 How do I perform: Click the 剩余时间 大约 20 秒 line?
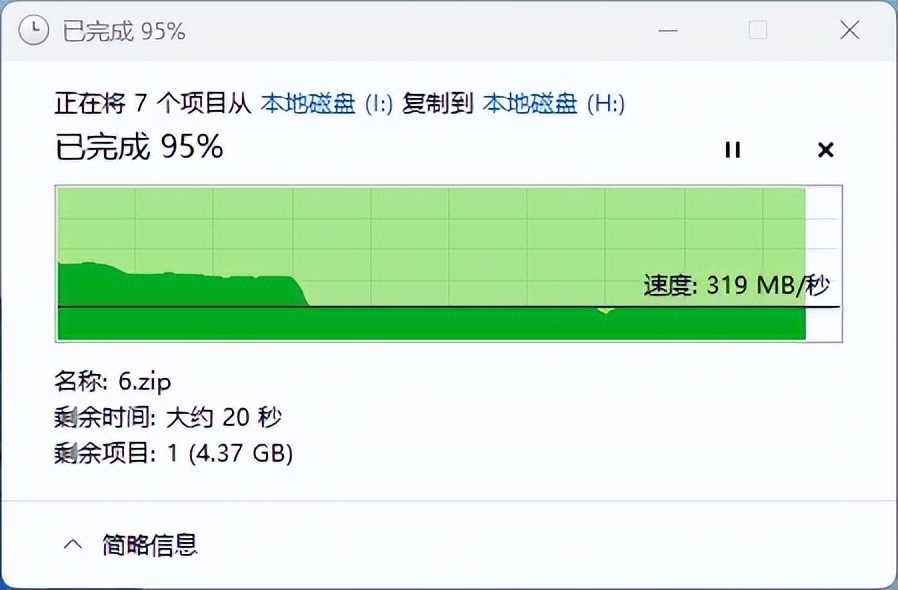(168, 418)
